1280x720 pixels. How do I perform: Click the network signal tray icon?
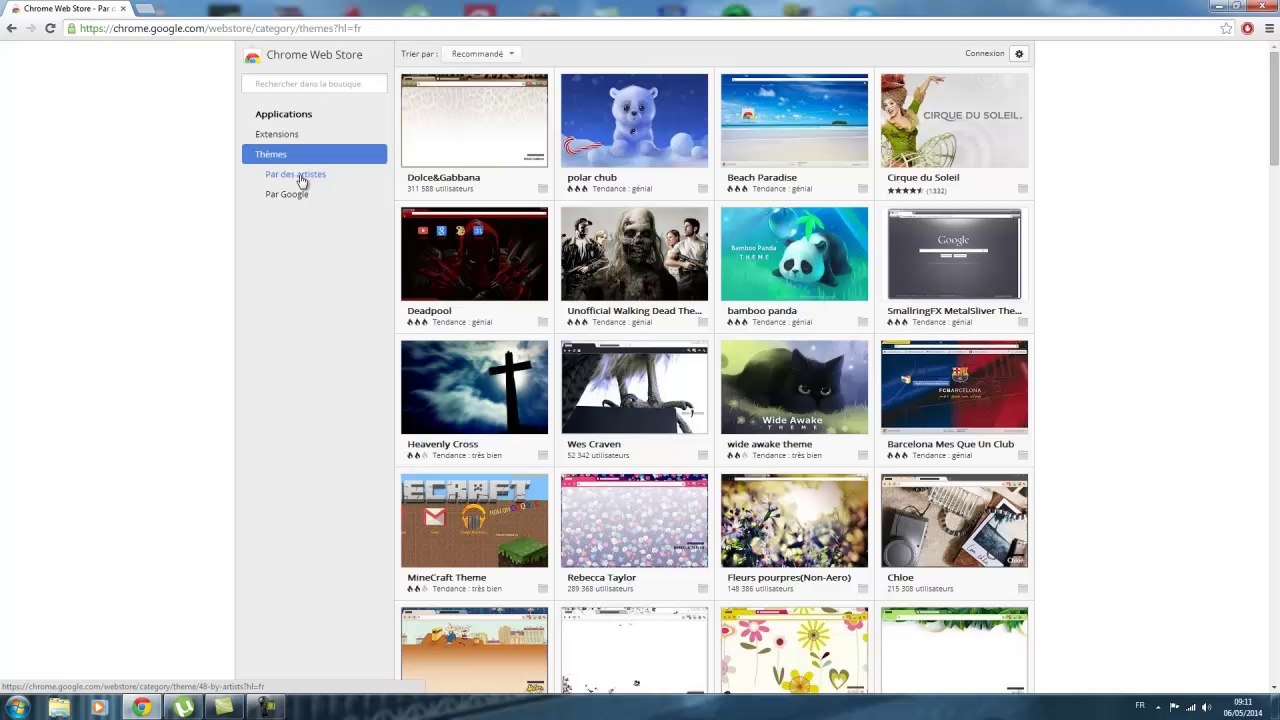click(x=1191, y=706)
